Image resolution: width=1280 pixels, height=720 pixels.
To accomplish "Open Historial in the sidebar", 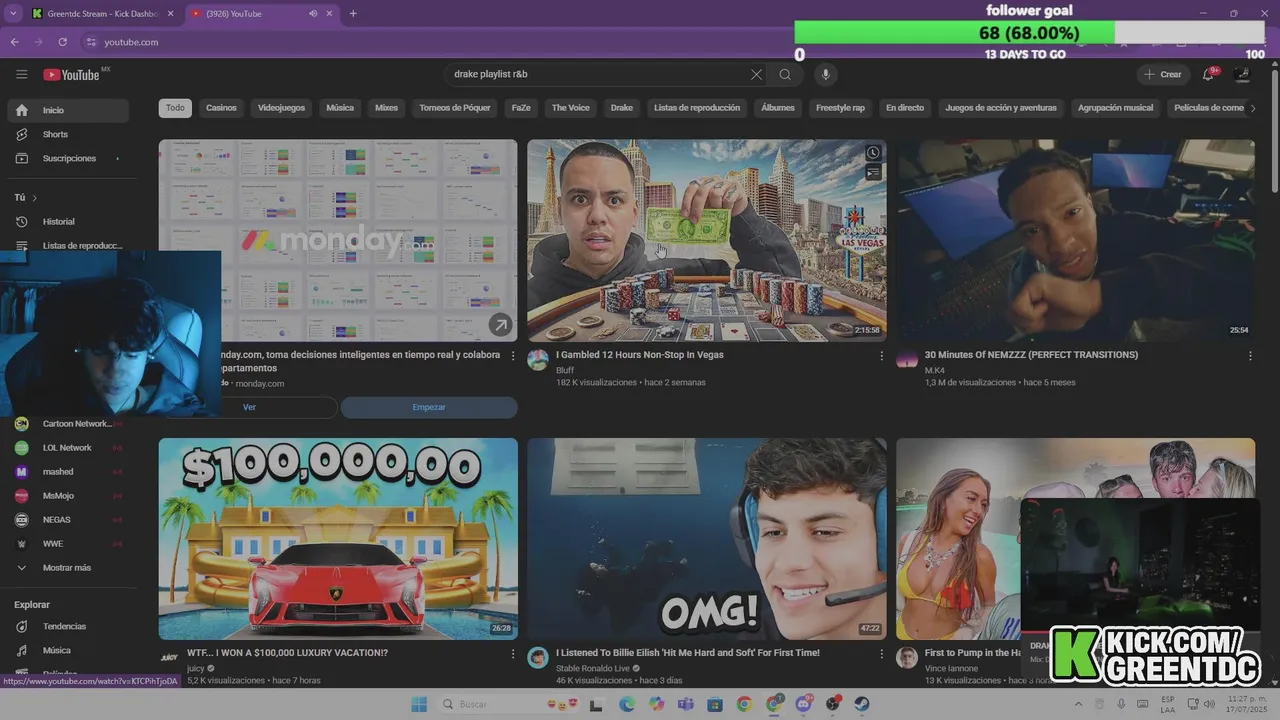I will [x=68, y=221].
